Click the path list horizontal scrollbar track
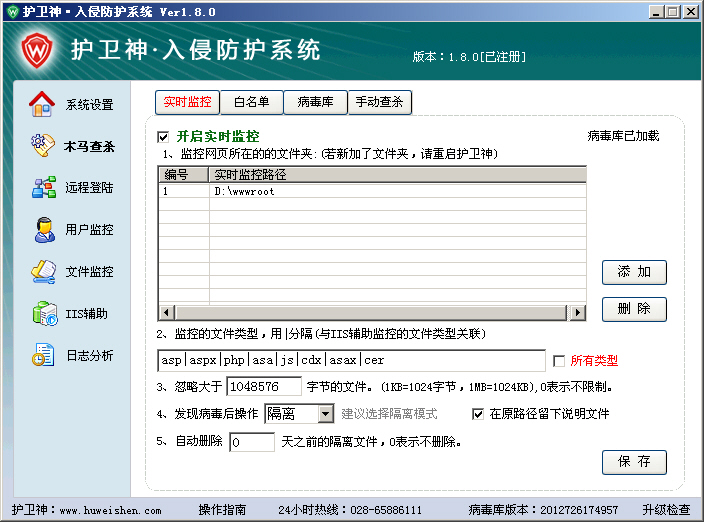704x522 pixels. [x=370, y=312]
